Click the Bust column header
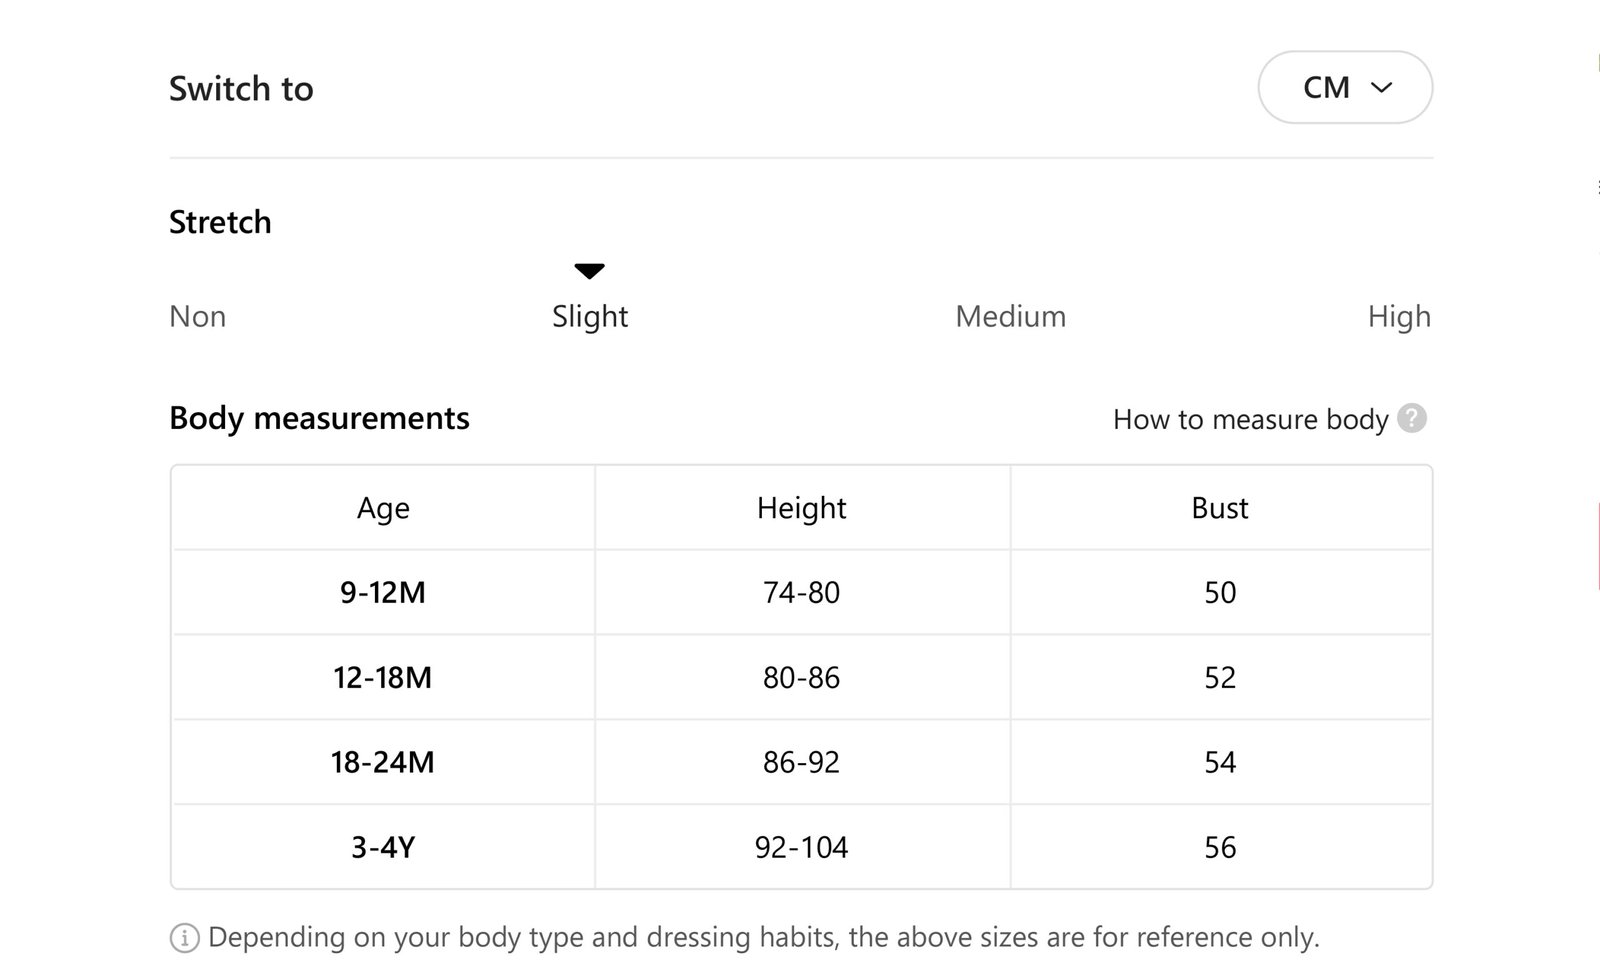 pyautogui.click(x=1220, y=508)
